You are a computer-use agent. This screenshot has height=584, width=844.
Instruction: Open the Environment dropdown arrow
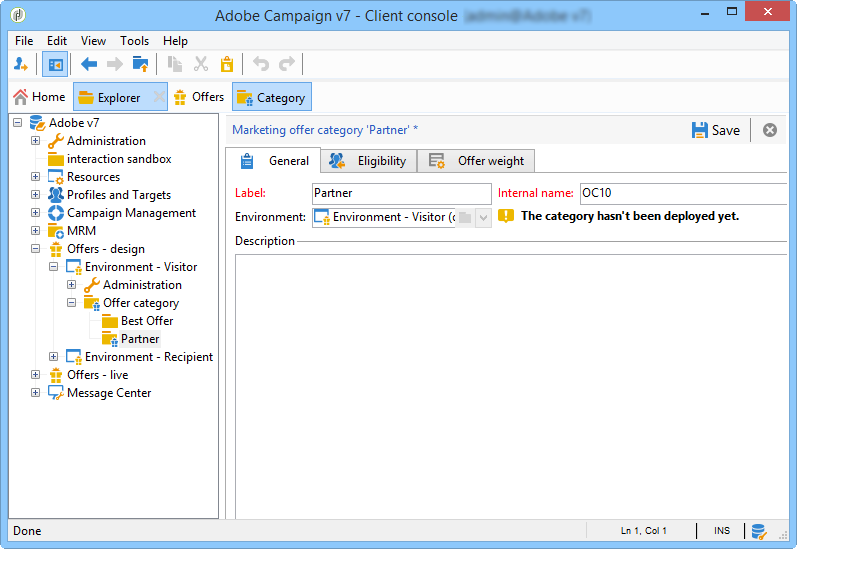click(483, 217)
